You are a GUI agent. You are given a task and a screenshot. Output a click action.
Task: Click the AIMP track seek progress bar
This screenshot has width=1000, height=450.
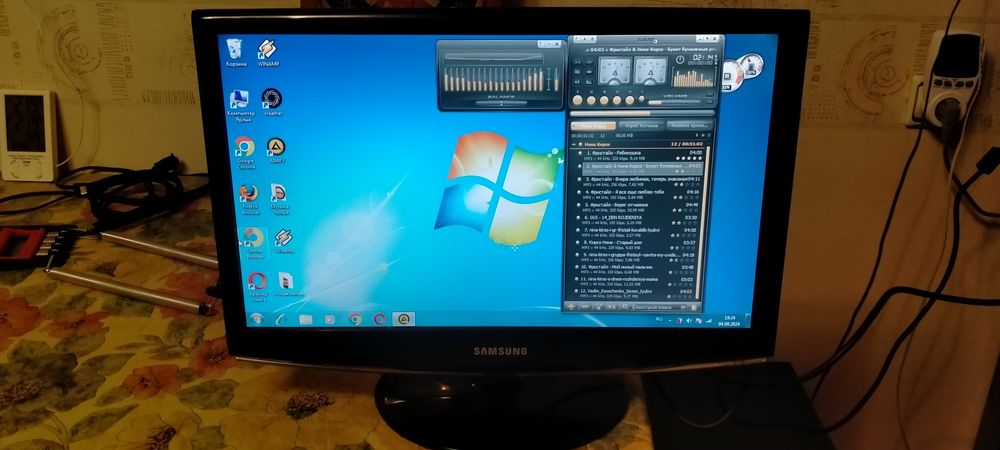click(643, 113)
